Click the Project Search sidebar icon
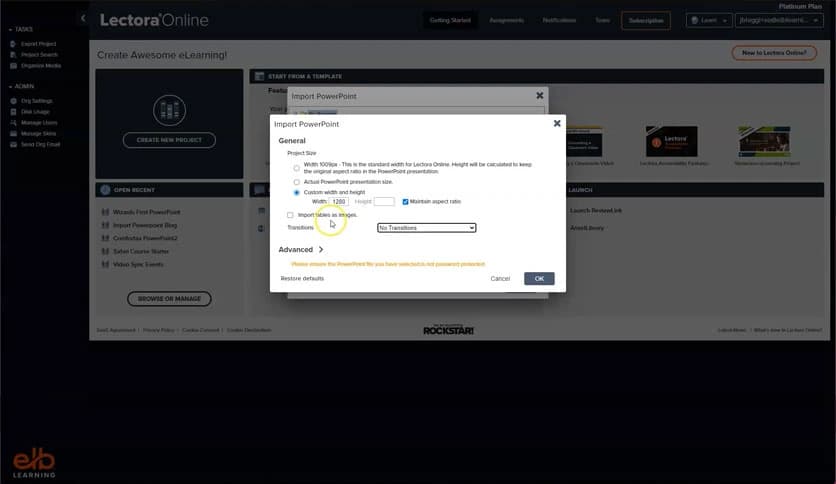 coord(13,55)
